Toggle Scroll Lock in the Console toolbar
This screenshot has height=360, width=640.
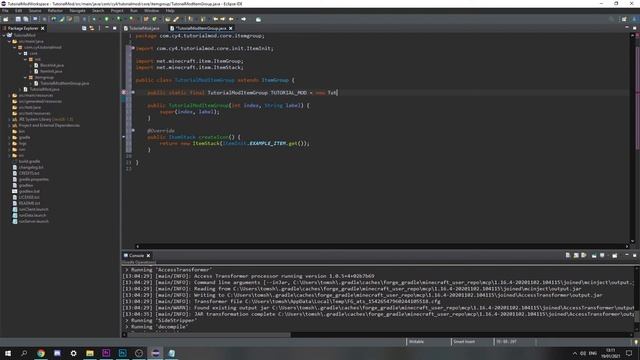pos(576,256)
